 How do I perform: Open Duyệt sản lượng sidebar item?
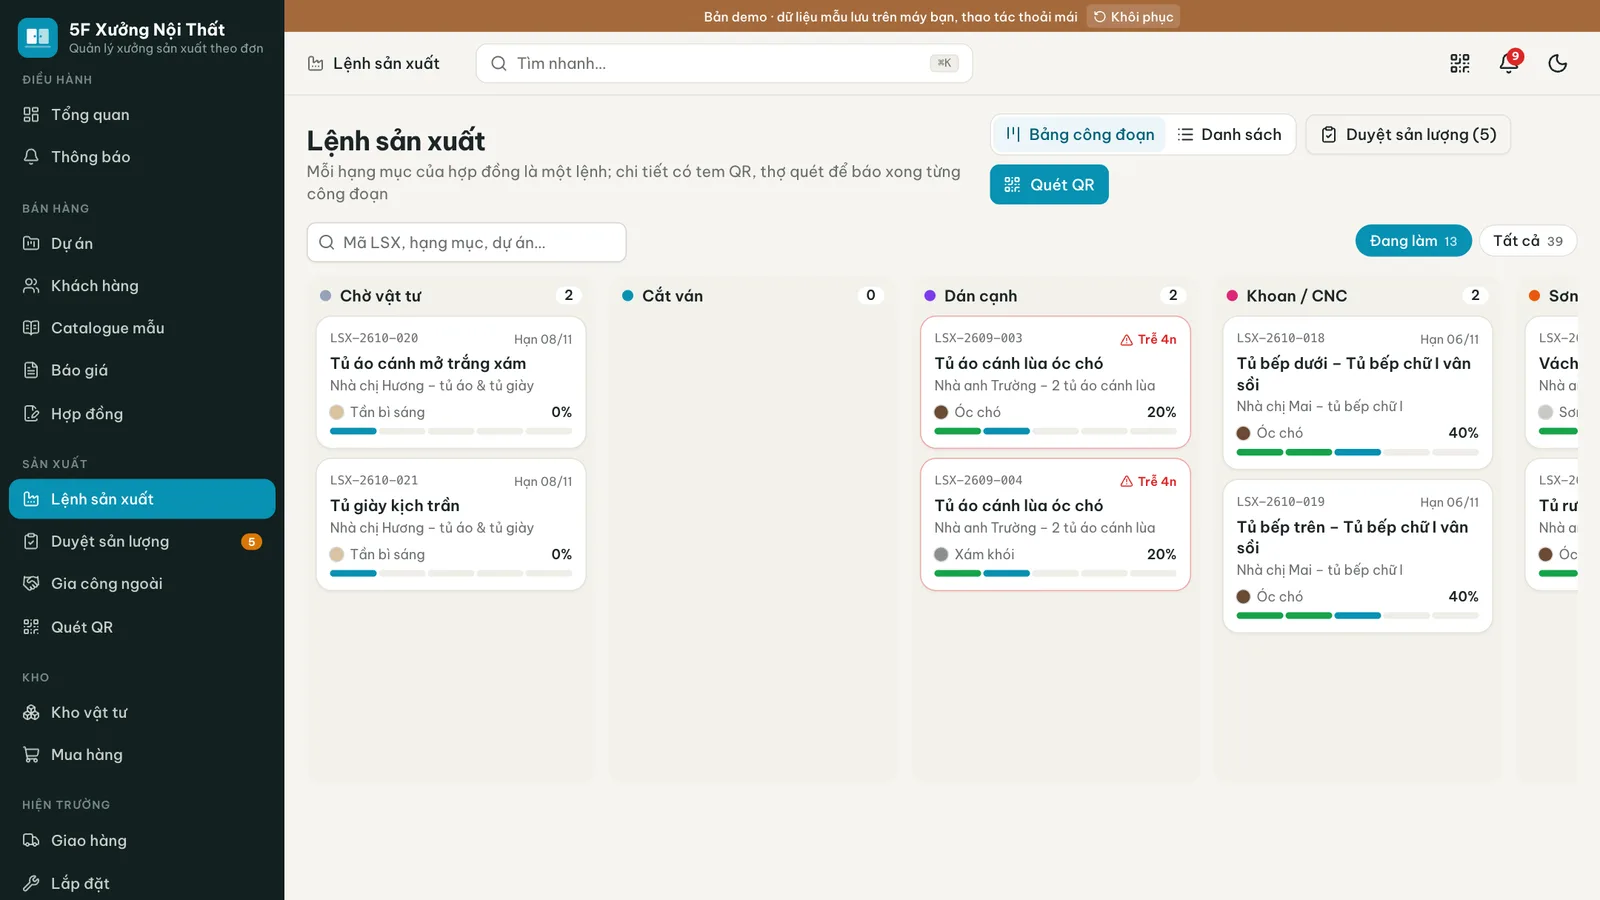142,541
